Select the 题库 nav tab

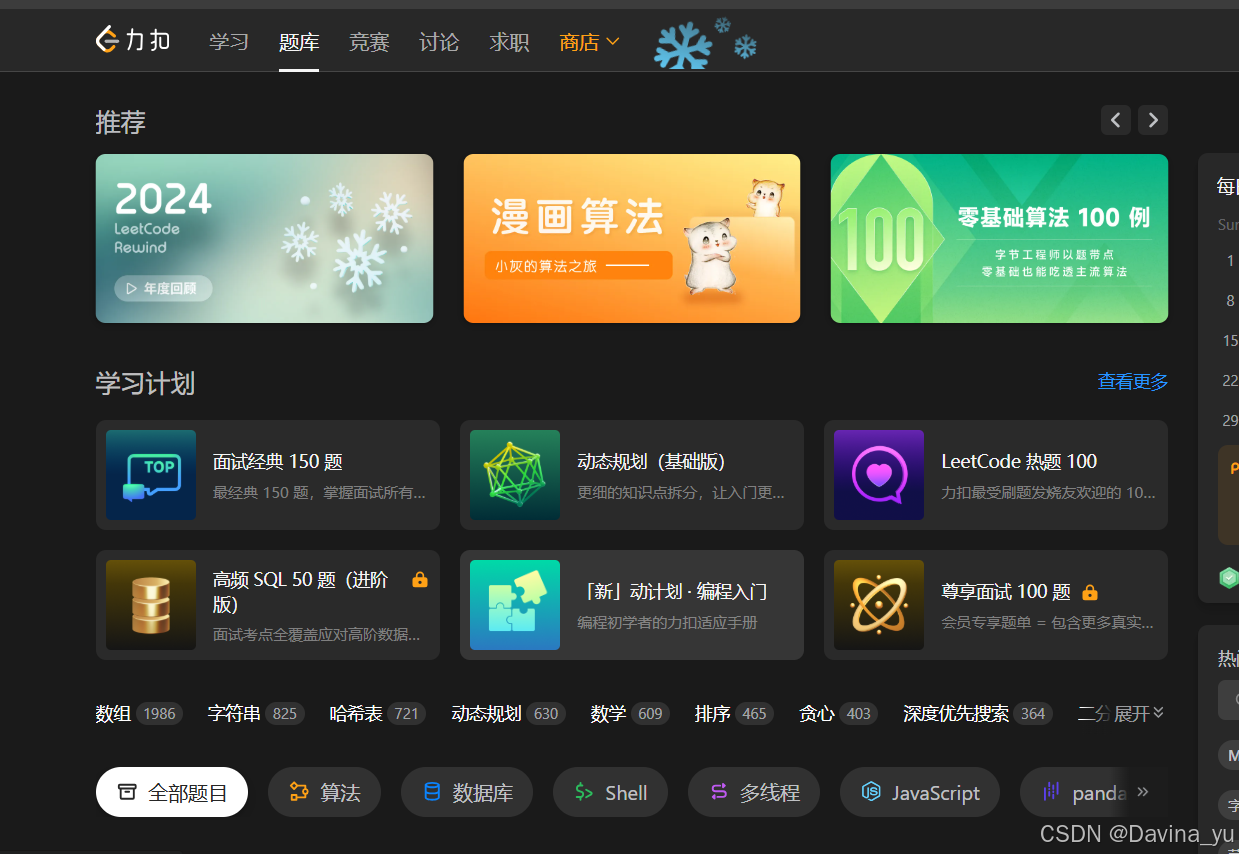(x=299, y=42)
